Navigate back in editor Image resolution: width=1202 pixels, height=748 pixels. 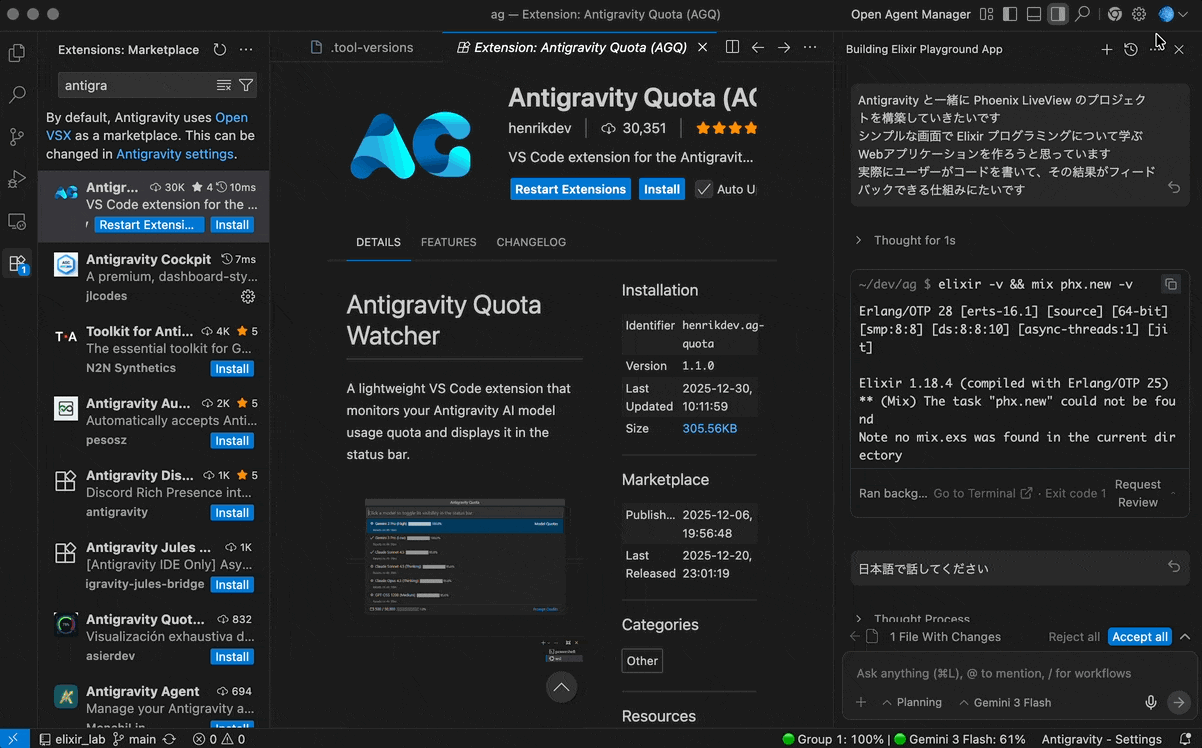tap(758, 47)
